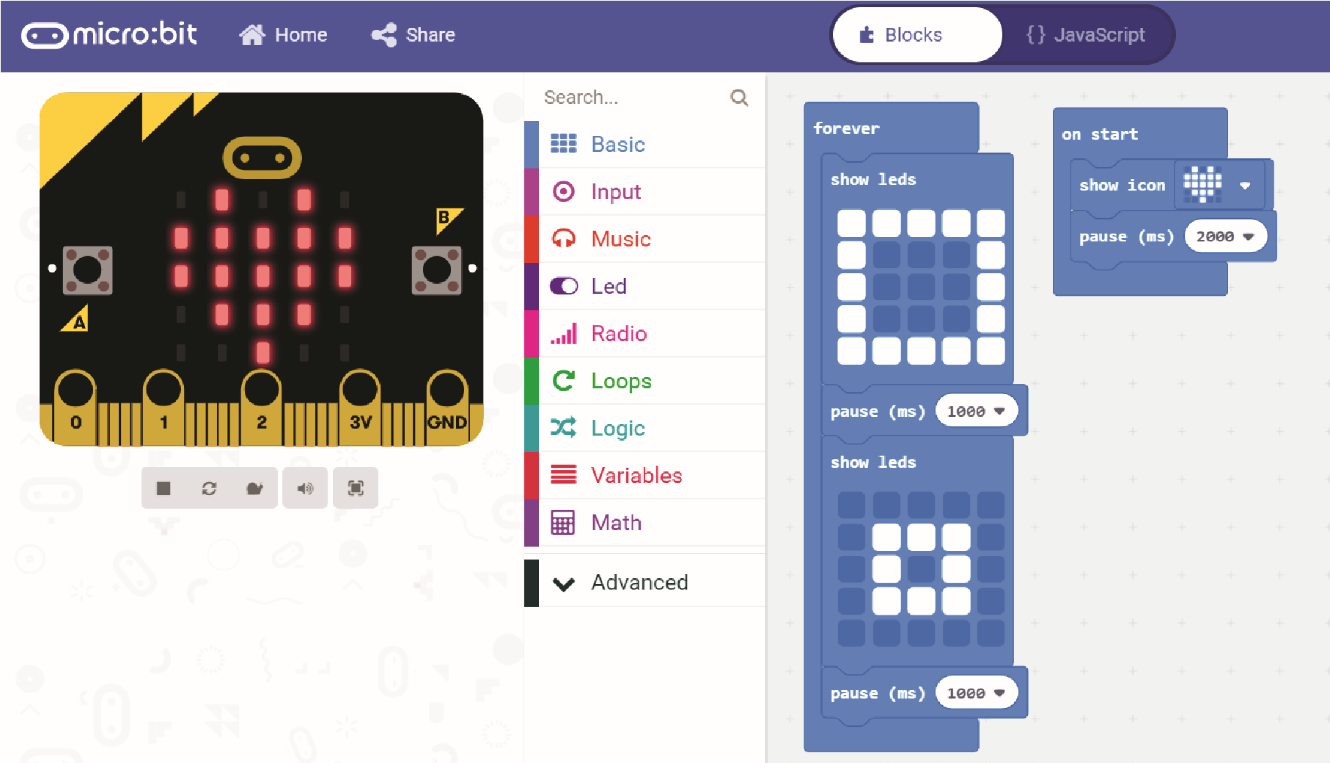The width and height of the screenshot is (1330, 763).
Task: Open pause 2000 ms dropdown
Action: click(x=1226, y=237)
